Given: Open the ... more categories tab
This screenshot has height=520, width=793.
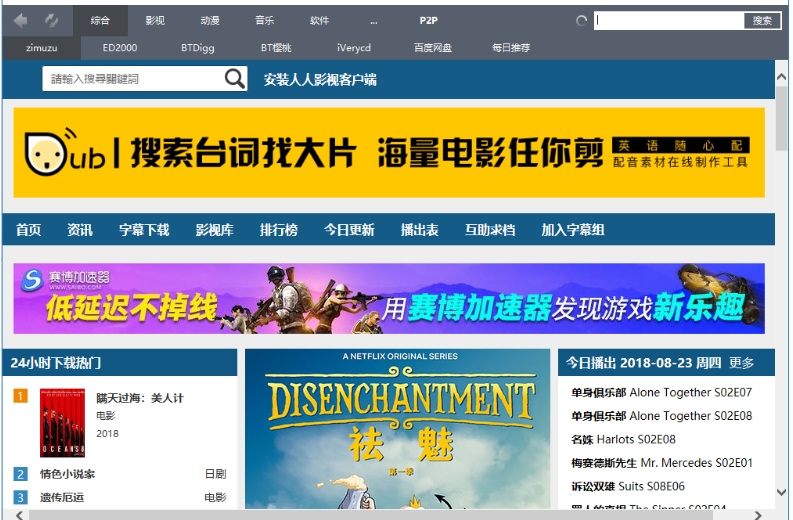Looking at the screenshot, I should [x=374, y=21].
